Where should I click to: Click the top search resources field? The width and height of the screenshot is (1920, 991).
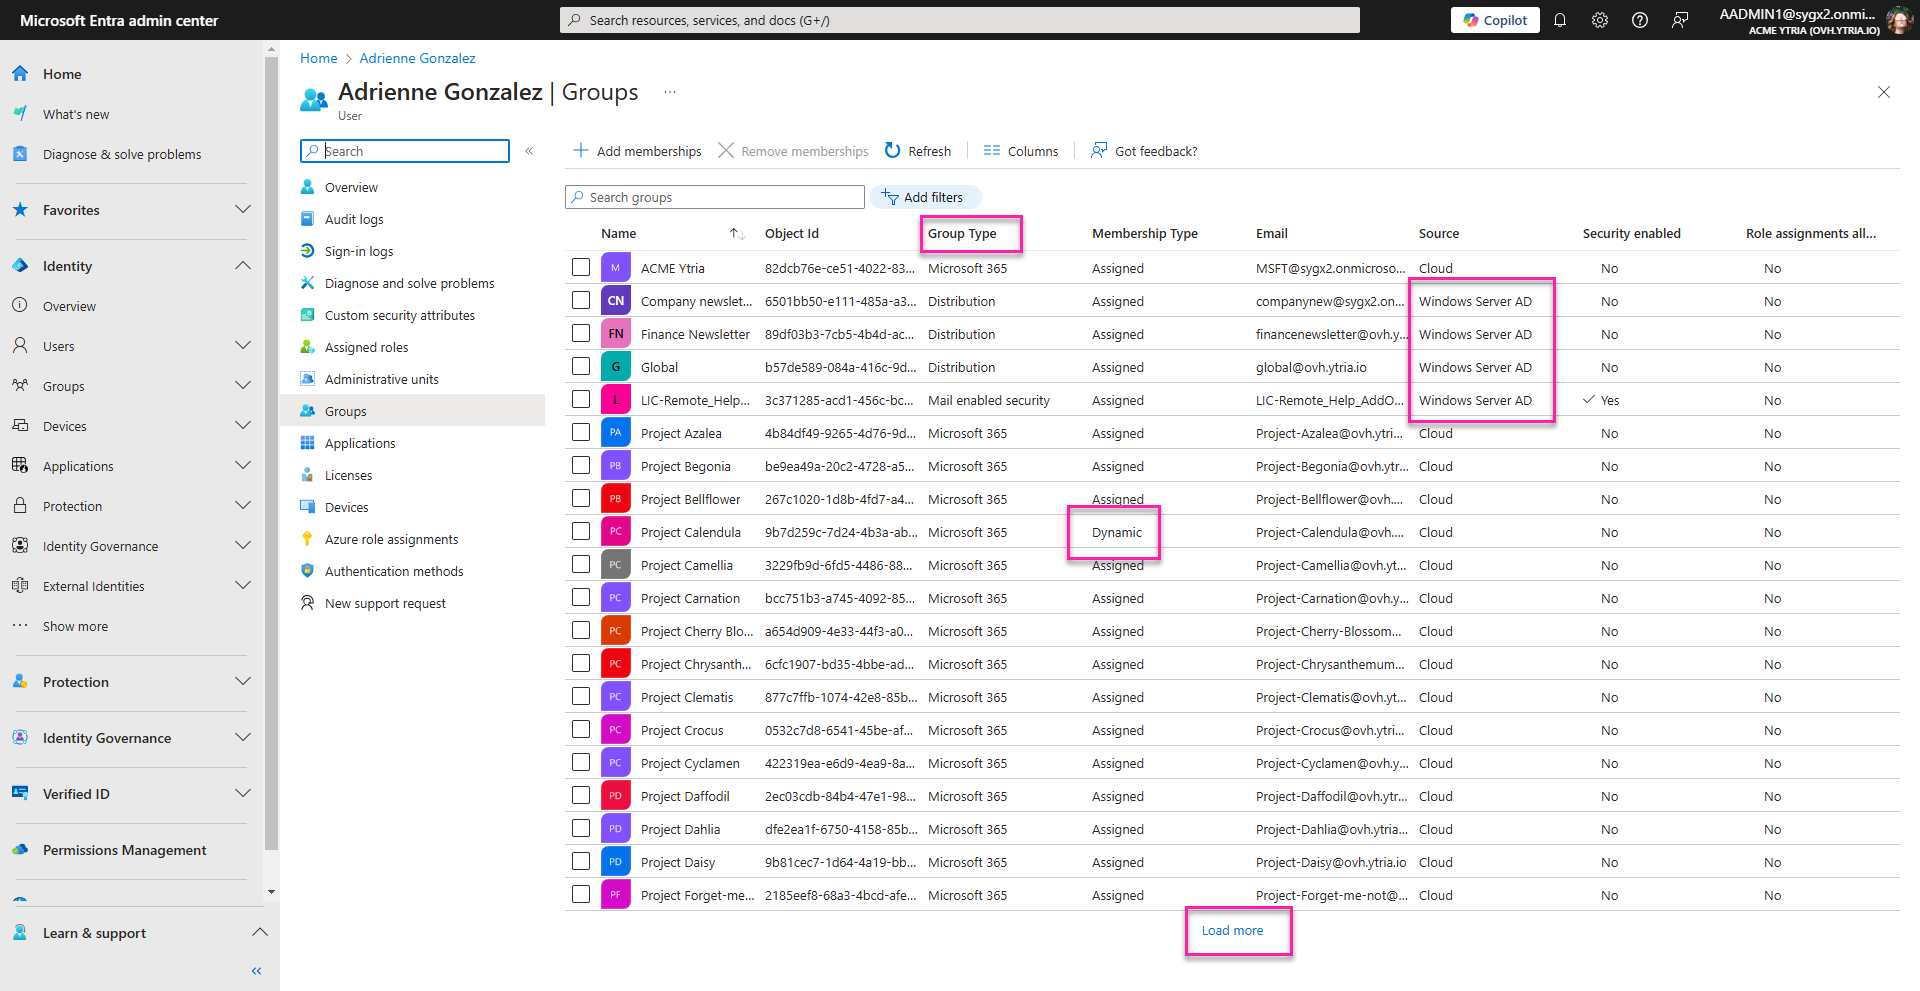pos(960,20)
